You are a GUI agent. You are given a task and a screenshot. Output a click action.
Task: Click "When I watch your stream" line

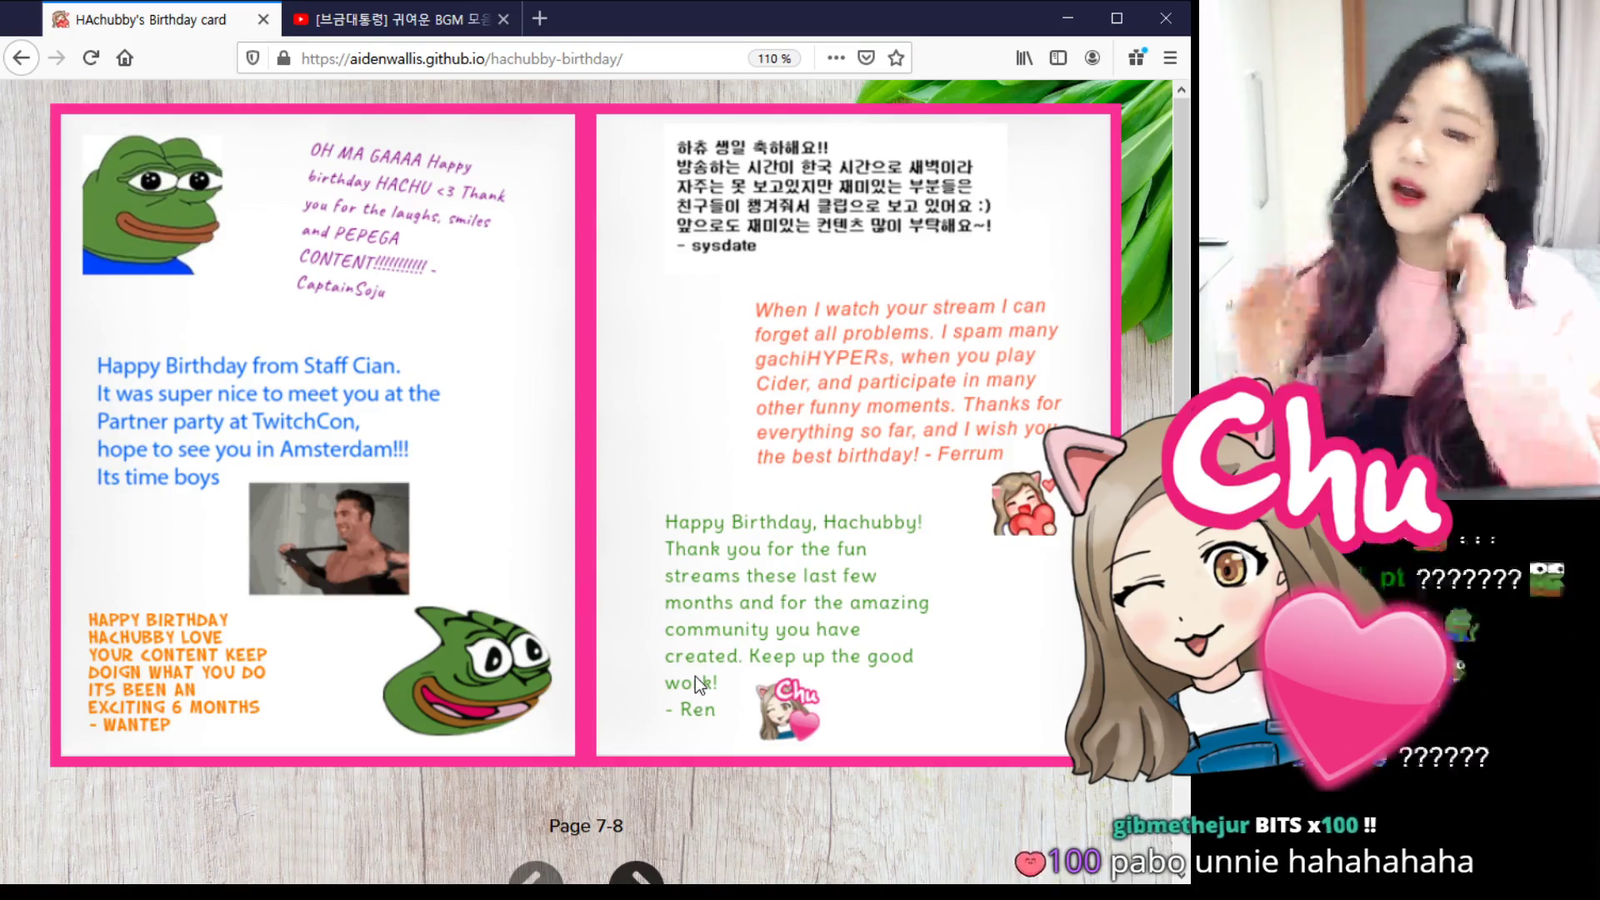click(x=900, y=308)
